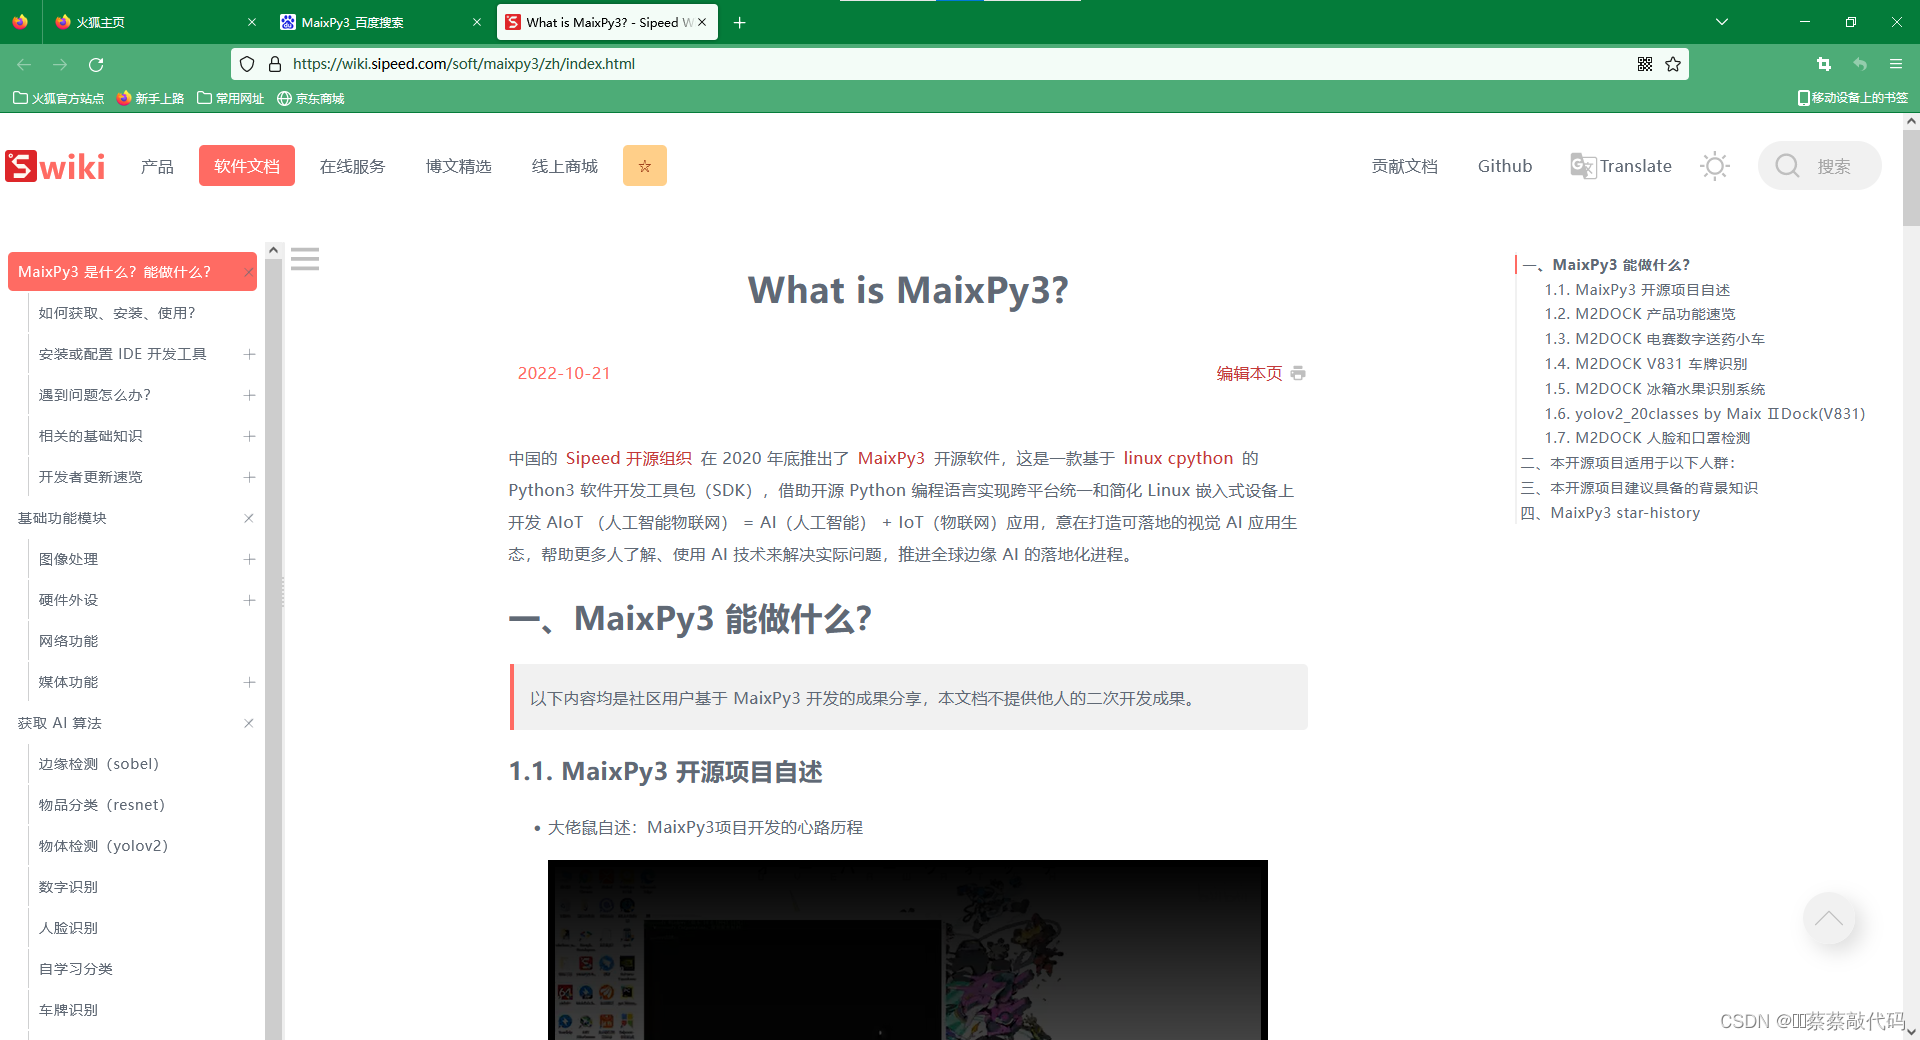Screen dimensions: 1920x1040
Task: Click the 编辑本页 link
Action: tap(1249, 373)
